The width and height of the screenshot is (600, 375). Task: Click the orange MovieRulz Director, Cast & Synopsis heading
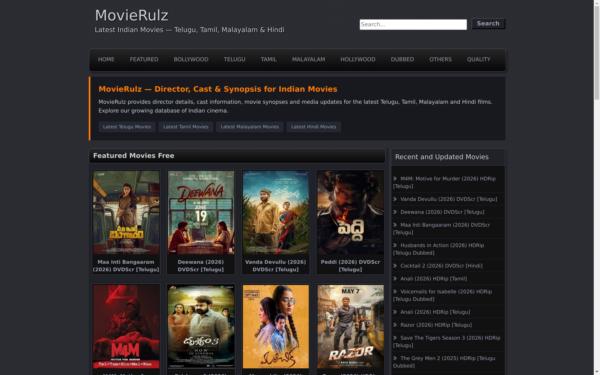click(218, 89)
